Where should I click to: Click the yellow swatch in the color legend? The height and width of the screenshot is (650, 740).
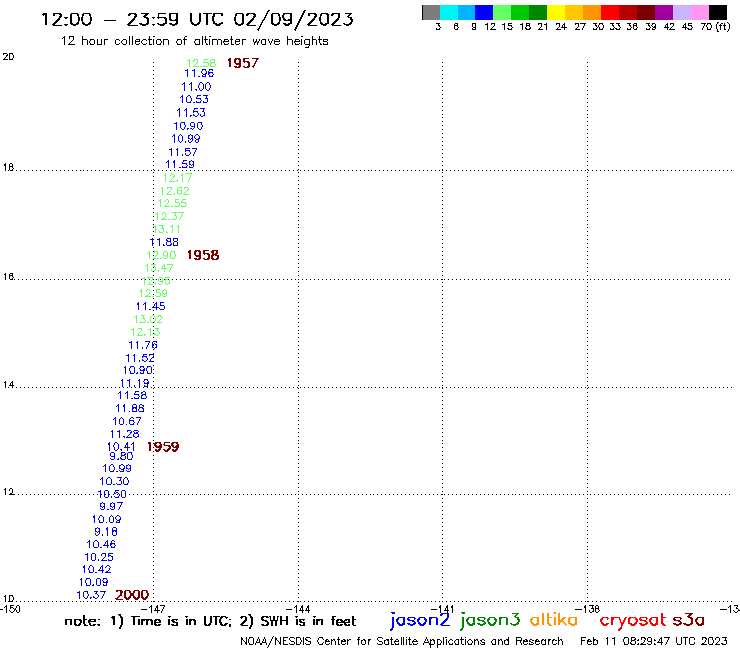(x=556, y=12)
